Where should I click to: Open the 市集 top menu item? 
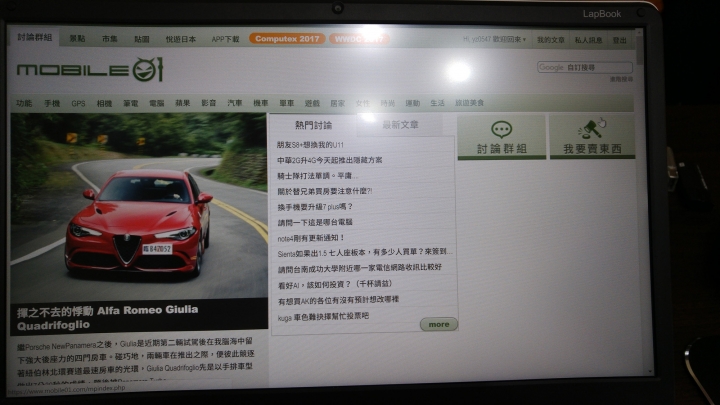click(110, 39)
